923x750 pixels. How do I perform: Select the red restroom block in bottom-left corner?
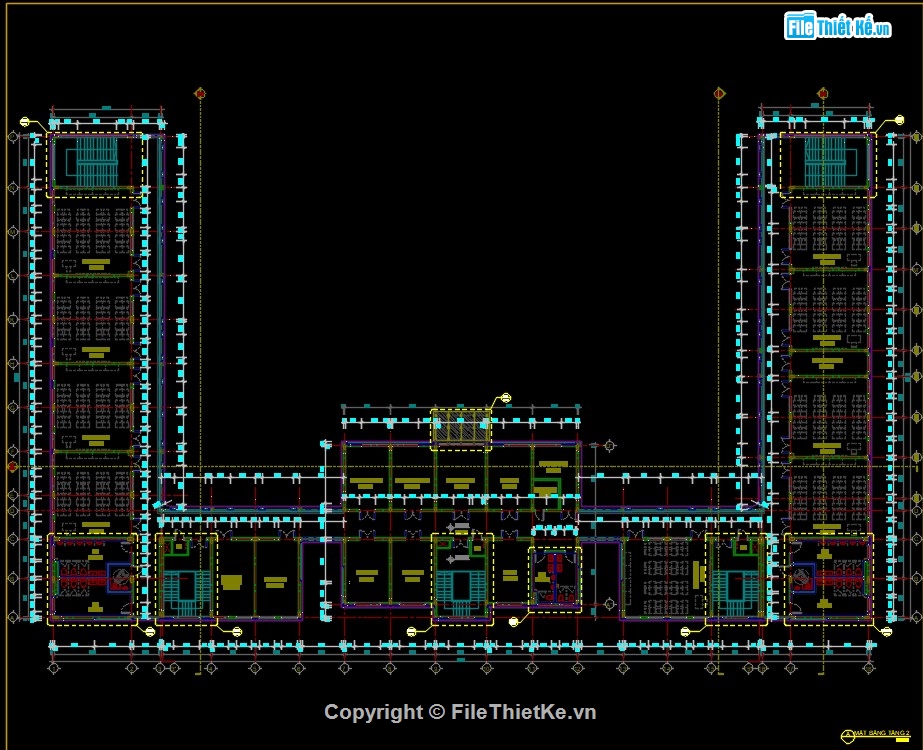click(x=92, y=577)
